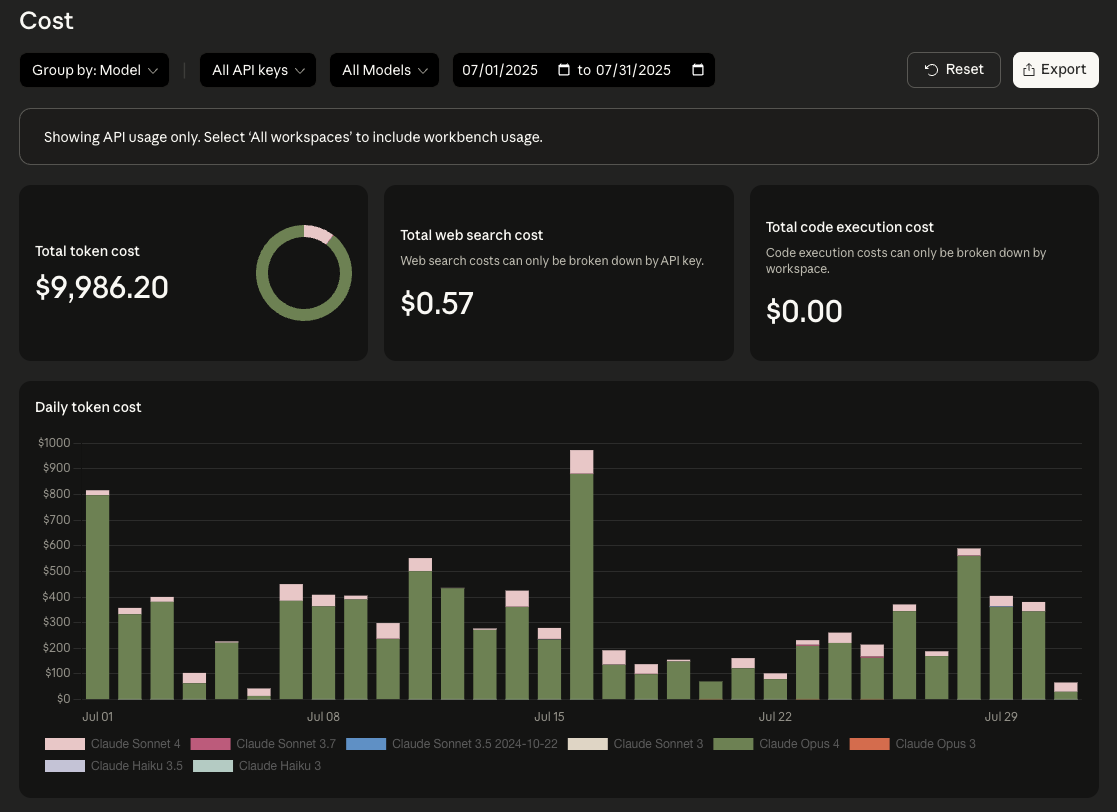Click the Reset button
The height and width of the screenshot is (812, 1117).
(x=953, y=69)
